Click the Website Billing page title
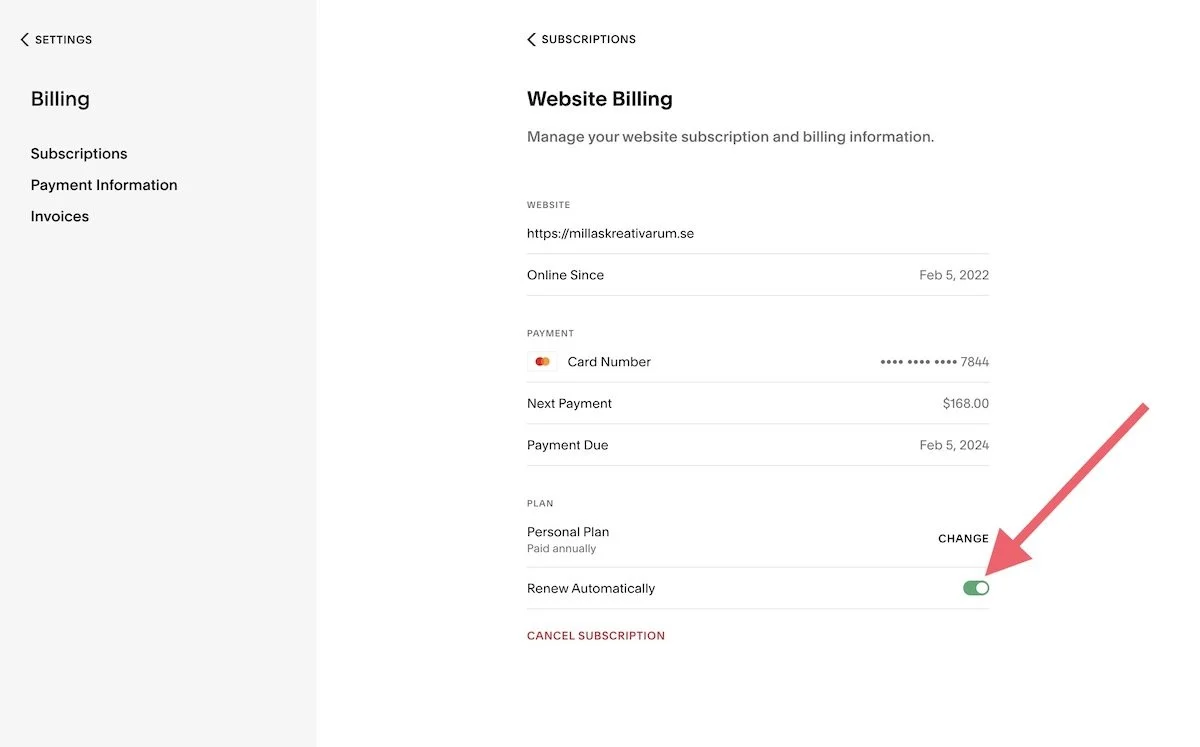The width and height of the screenshot is (1200, 747). click(x=599, y=98)
